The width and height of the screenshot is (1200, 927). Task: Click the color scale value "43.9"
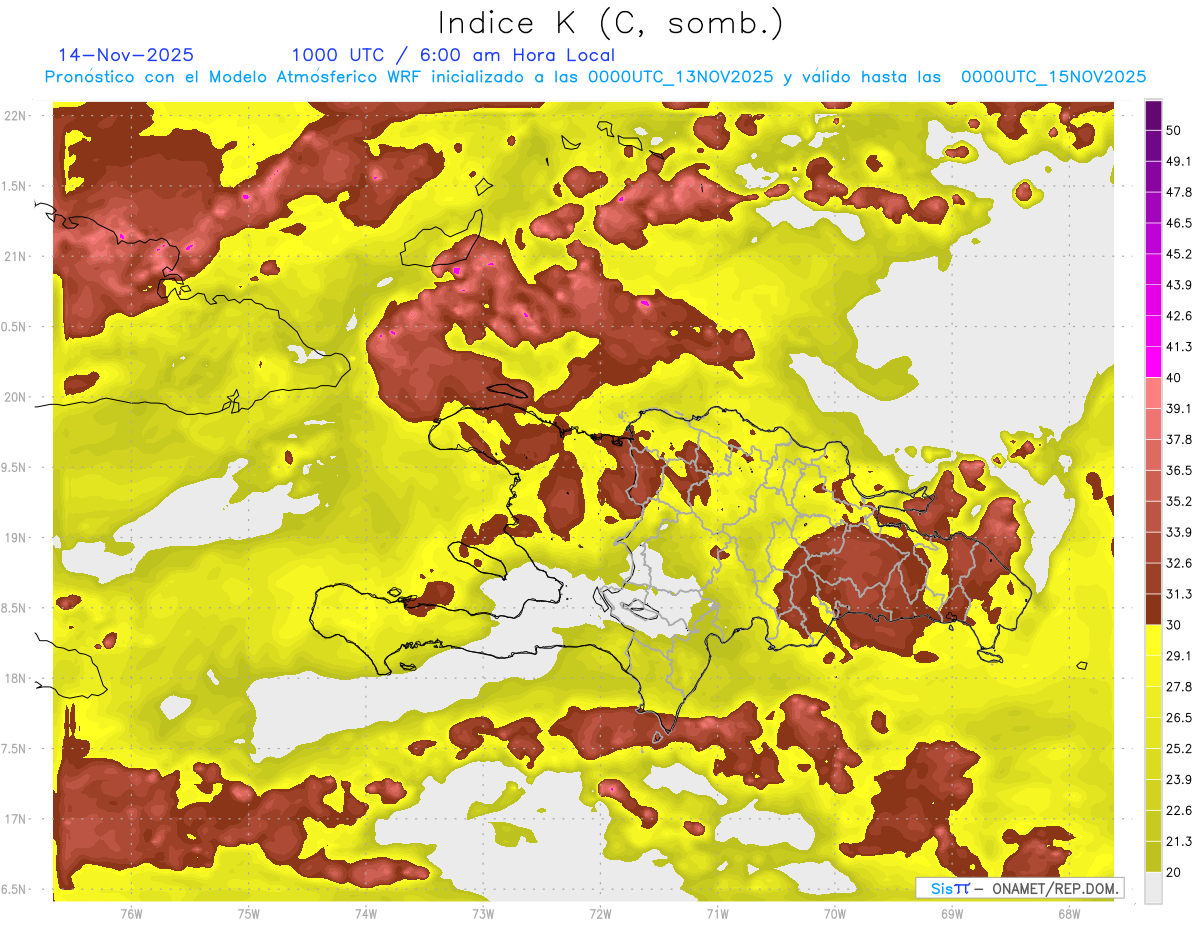click(1178, 285)
